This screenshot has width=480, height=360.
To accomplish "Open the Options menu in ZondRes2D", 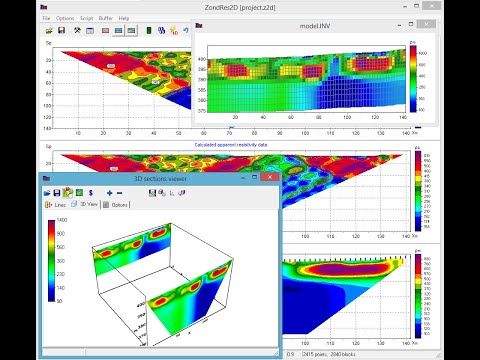I will [x=65, y=18].
